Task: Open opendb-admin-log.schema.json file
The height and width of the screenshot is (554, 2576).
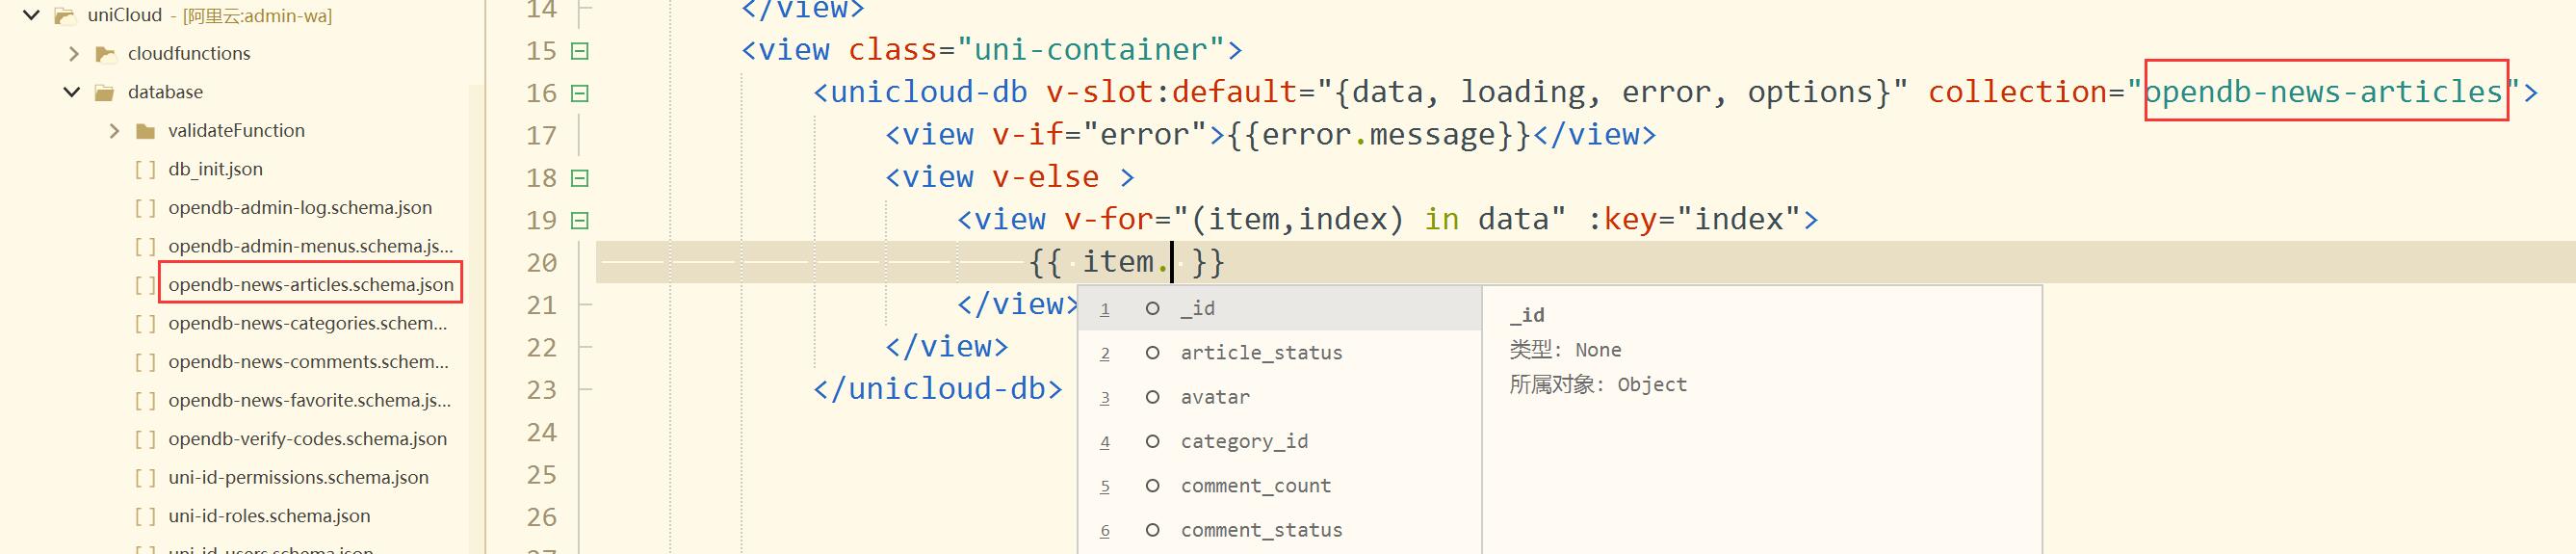Action: 300,208
